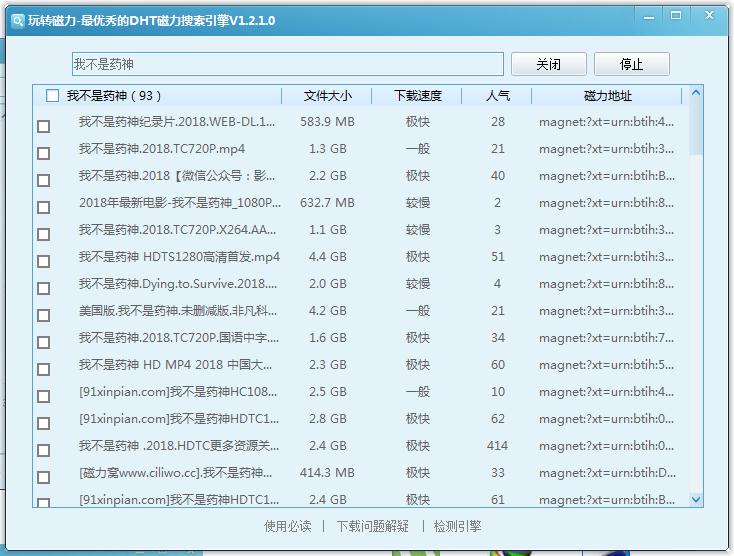The image size is (734, 556).
Task: Click the 4.4 GB file size cell
Action: [x=327, y=257]
